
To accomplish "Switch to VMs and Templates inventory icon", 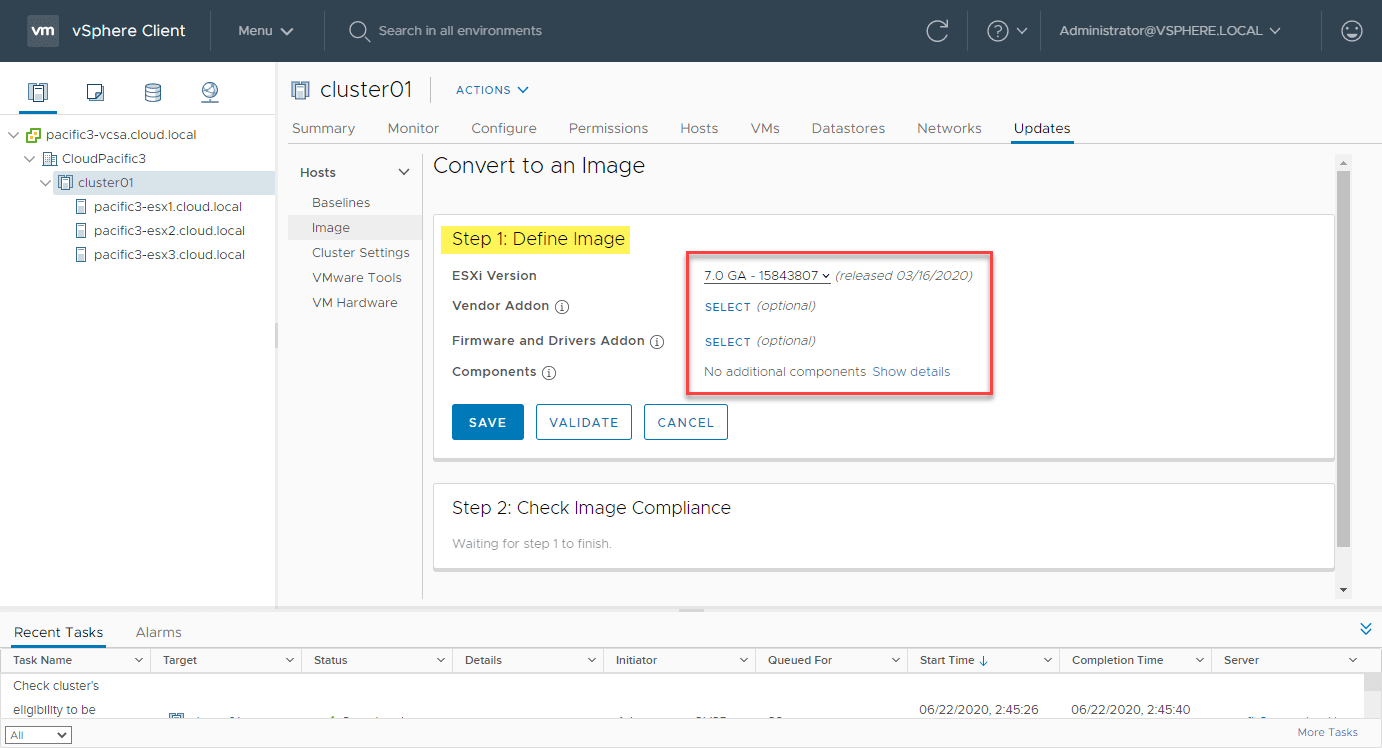I will pyautogui.click(x=95, y=93).
